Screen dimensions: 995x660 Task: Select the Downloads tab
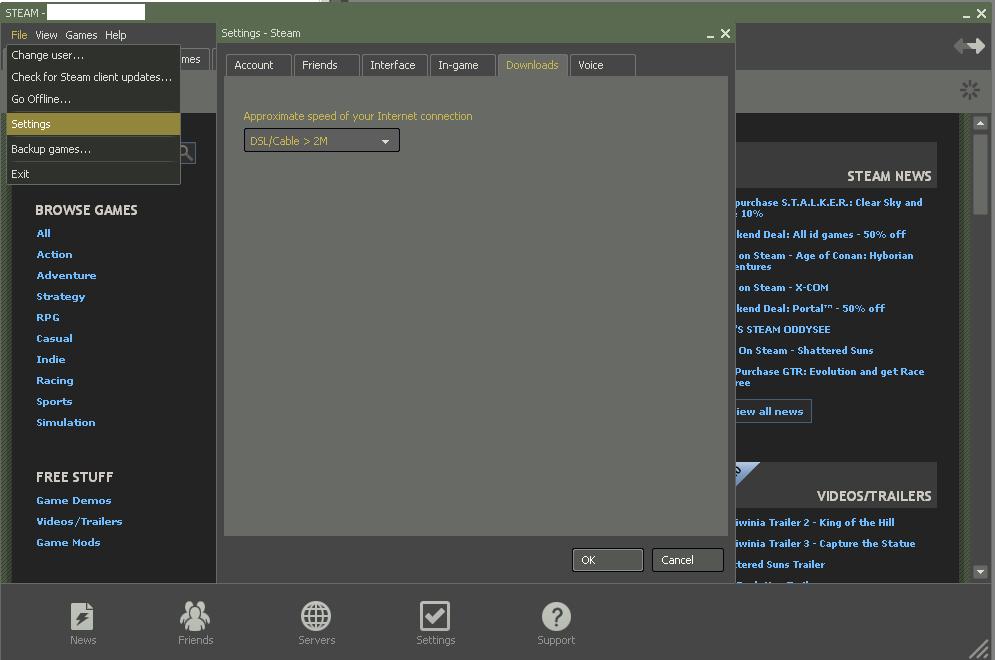point(532,65)
